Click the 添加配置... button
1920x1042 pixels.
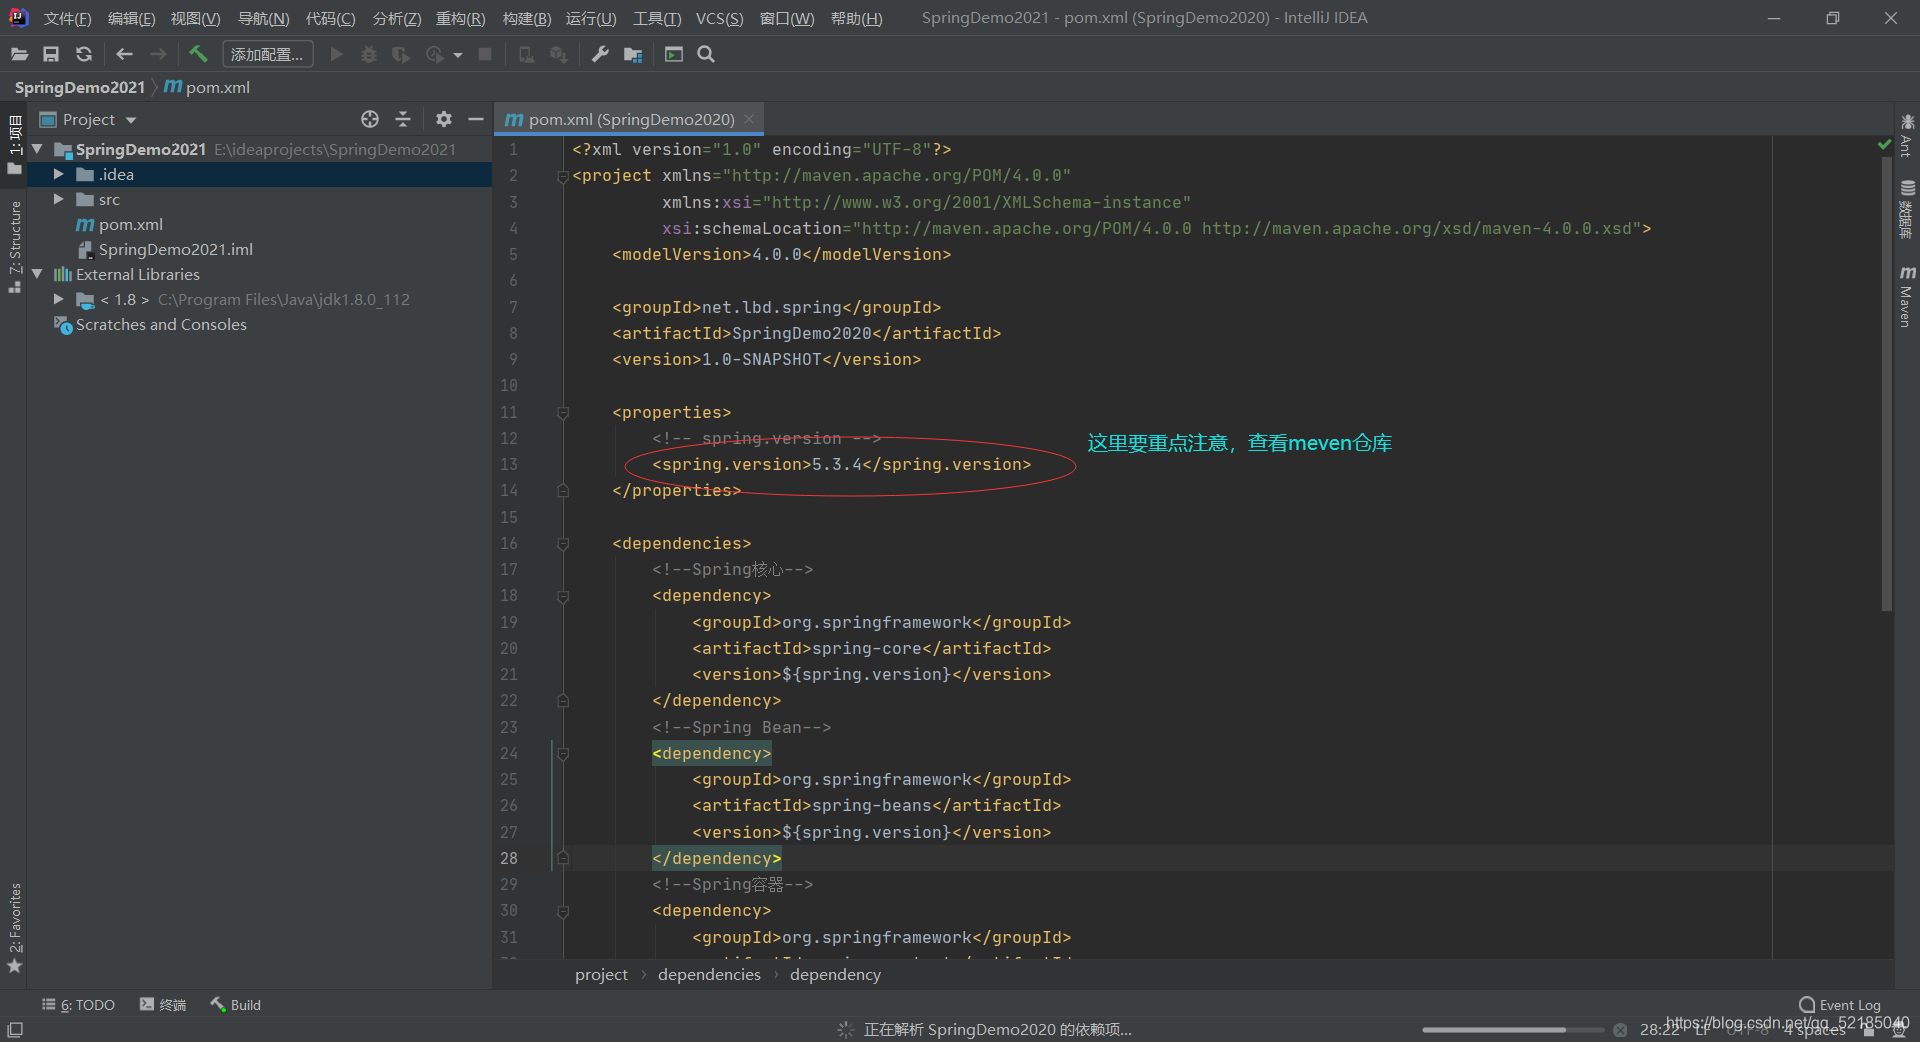267,54
